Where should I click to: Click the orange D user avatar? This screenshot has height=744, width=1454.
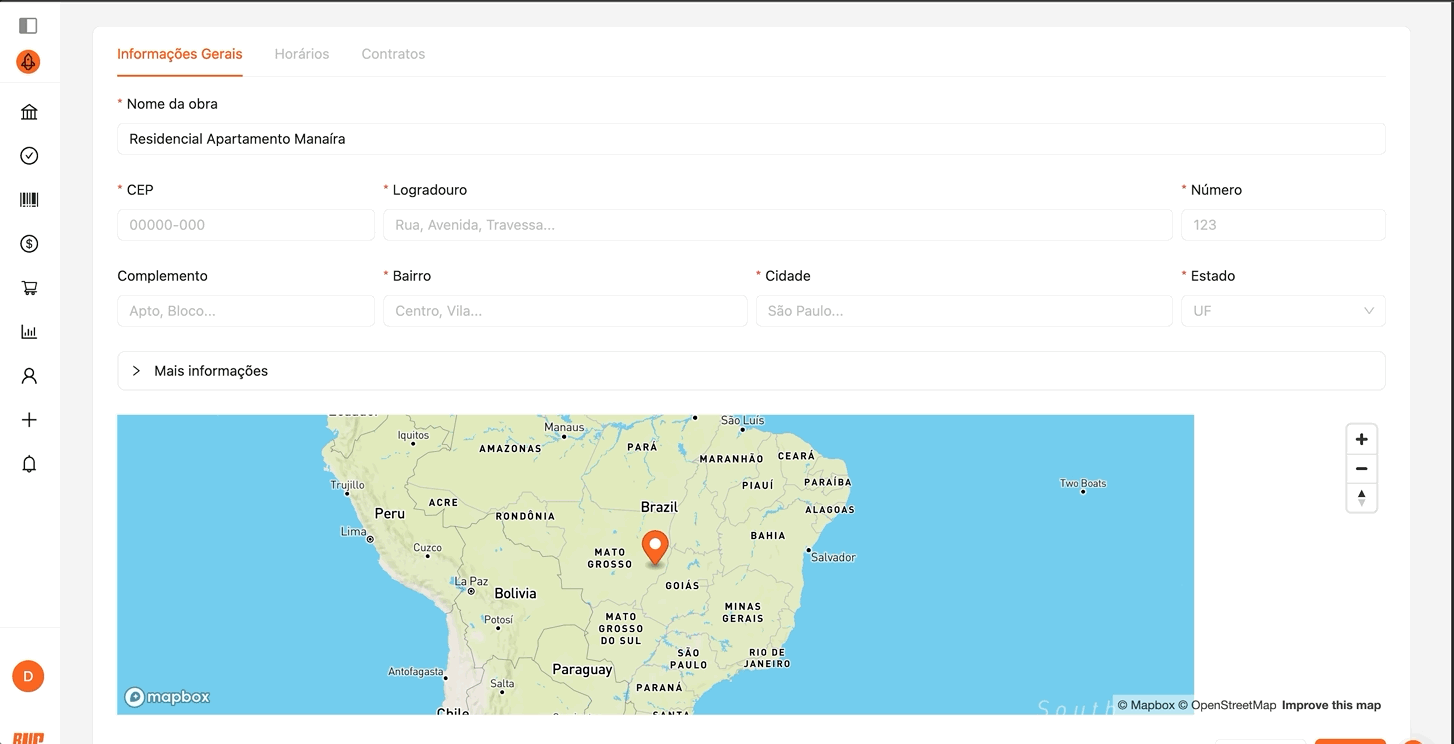28,676
